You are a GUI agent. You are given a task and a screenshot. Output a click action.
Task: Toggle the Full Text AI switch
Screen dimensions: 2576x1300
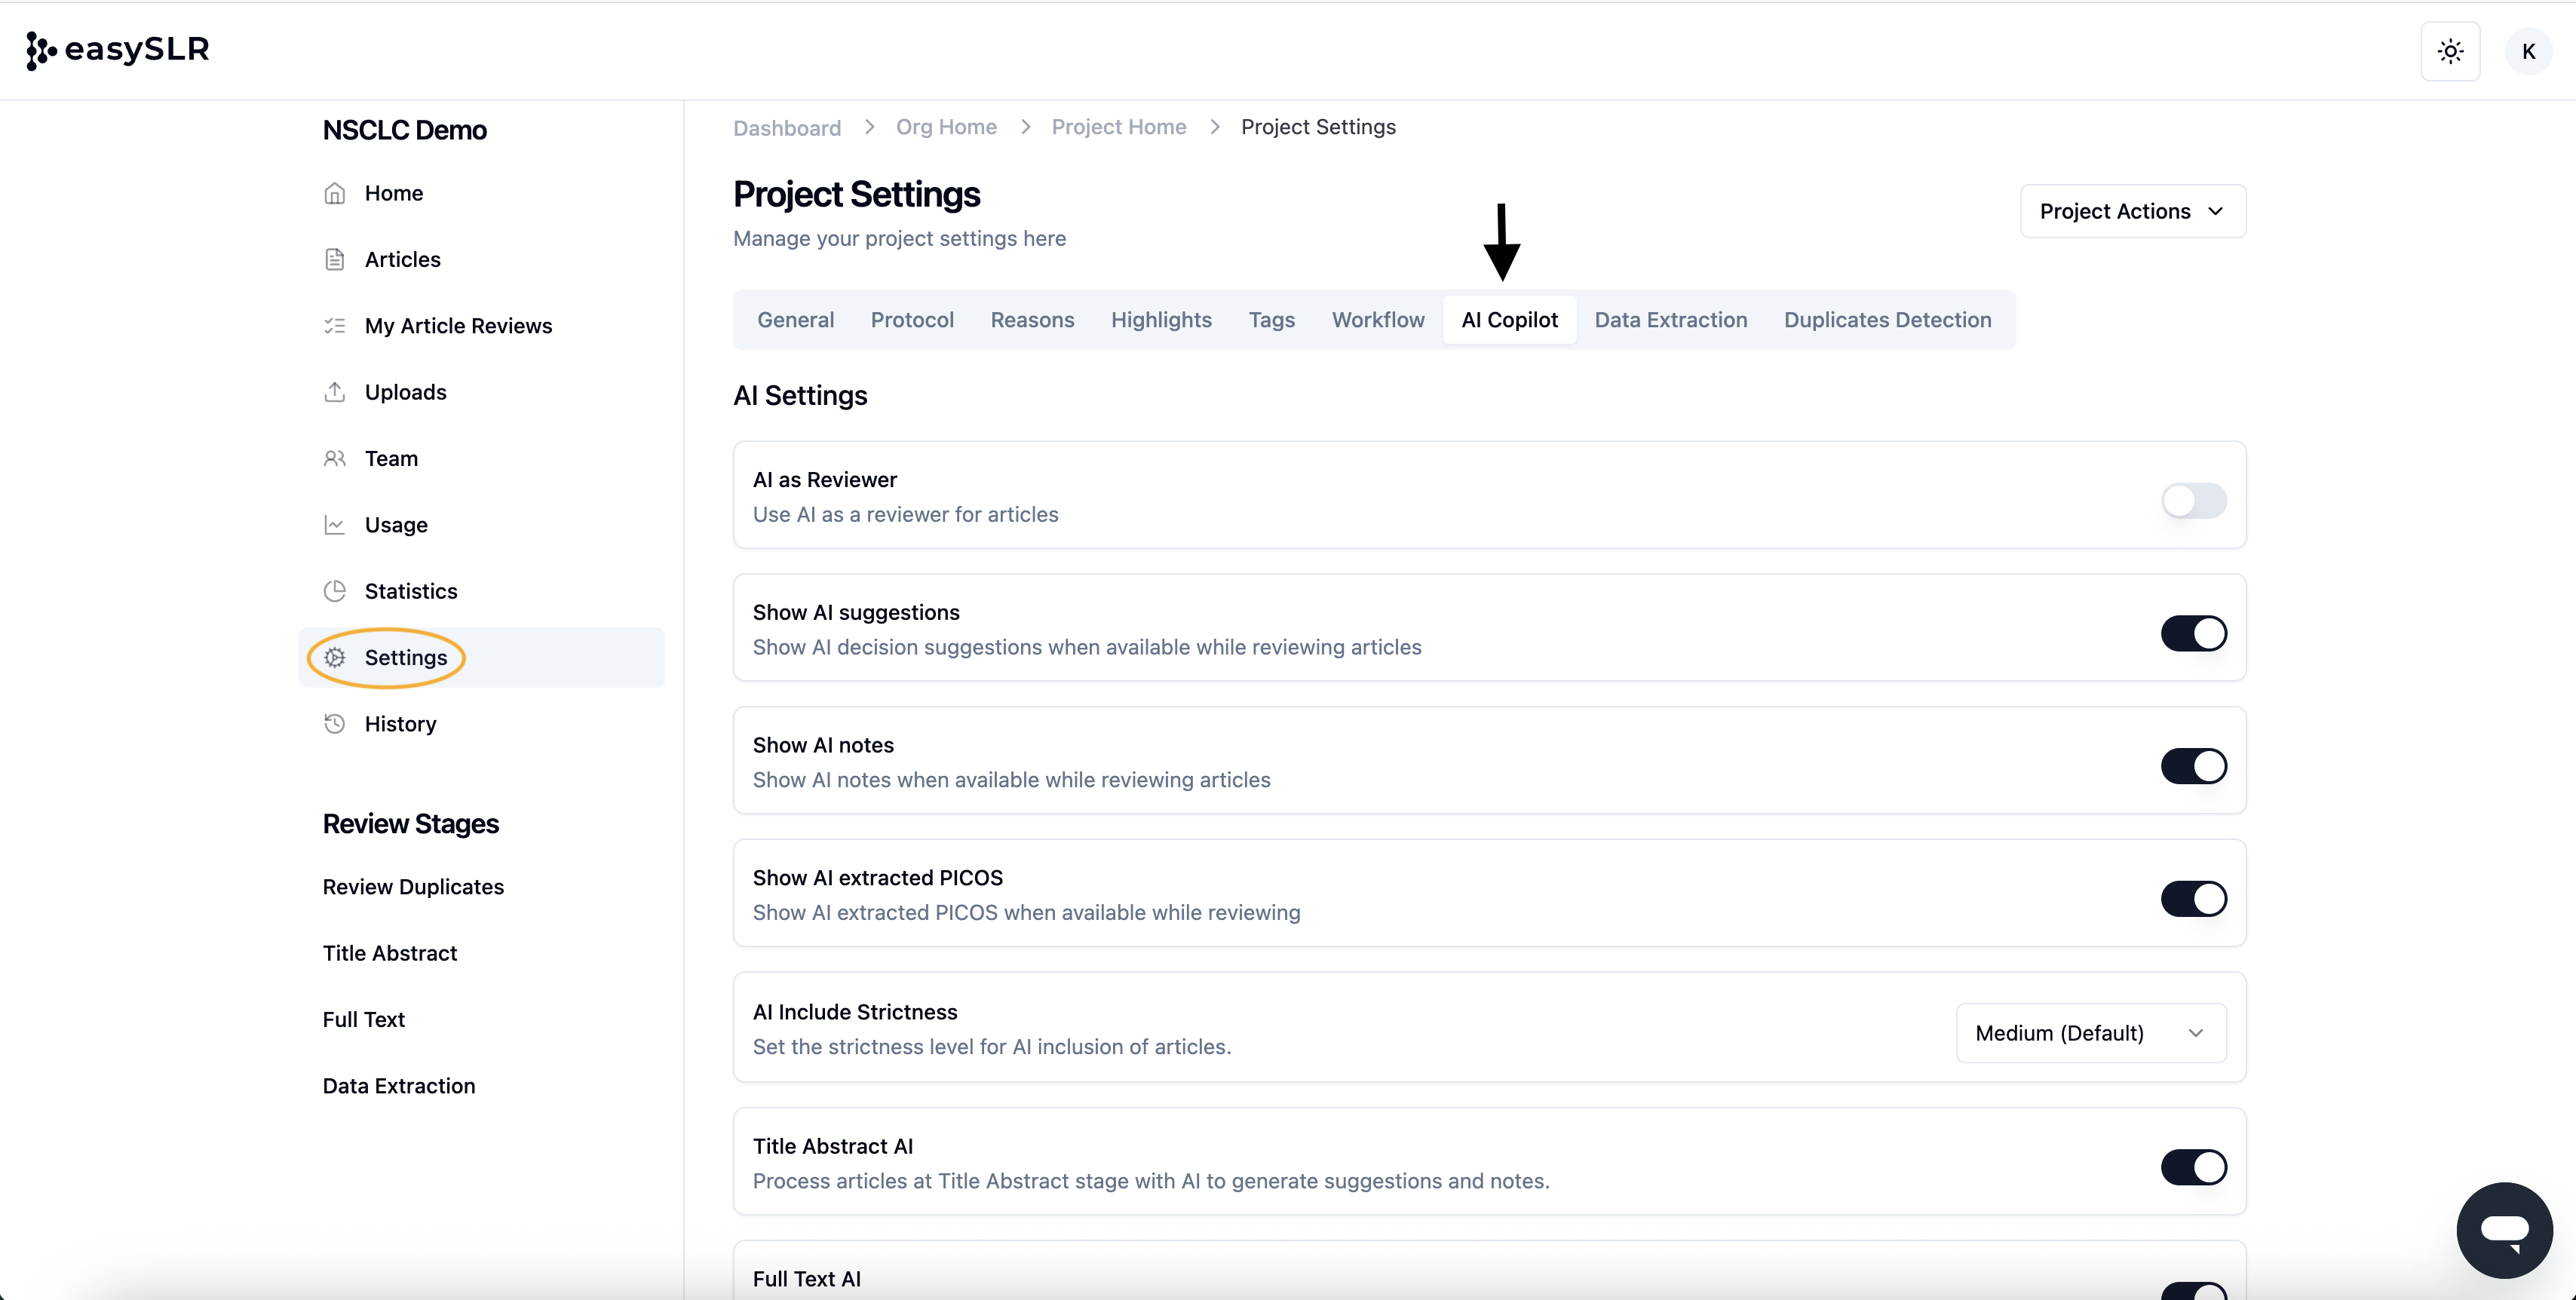pos(2194,1291)
